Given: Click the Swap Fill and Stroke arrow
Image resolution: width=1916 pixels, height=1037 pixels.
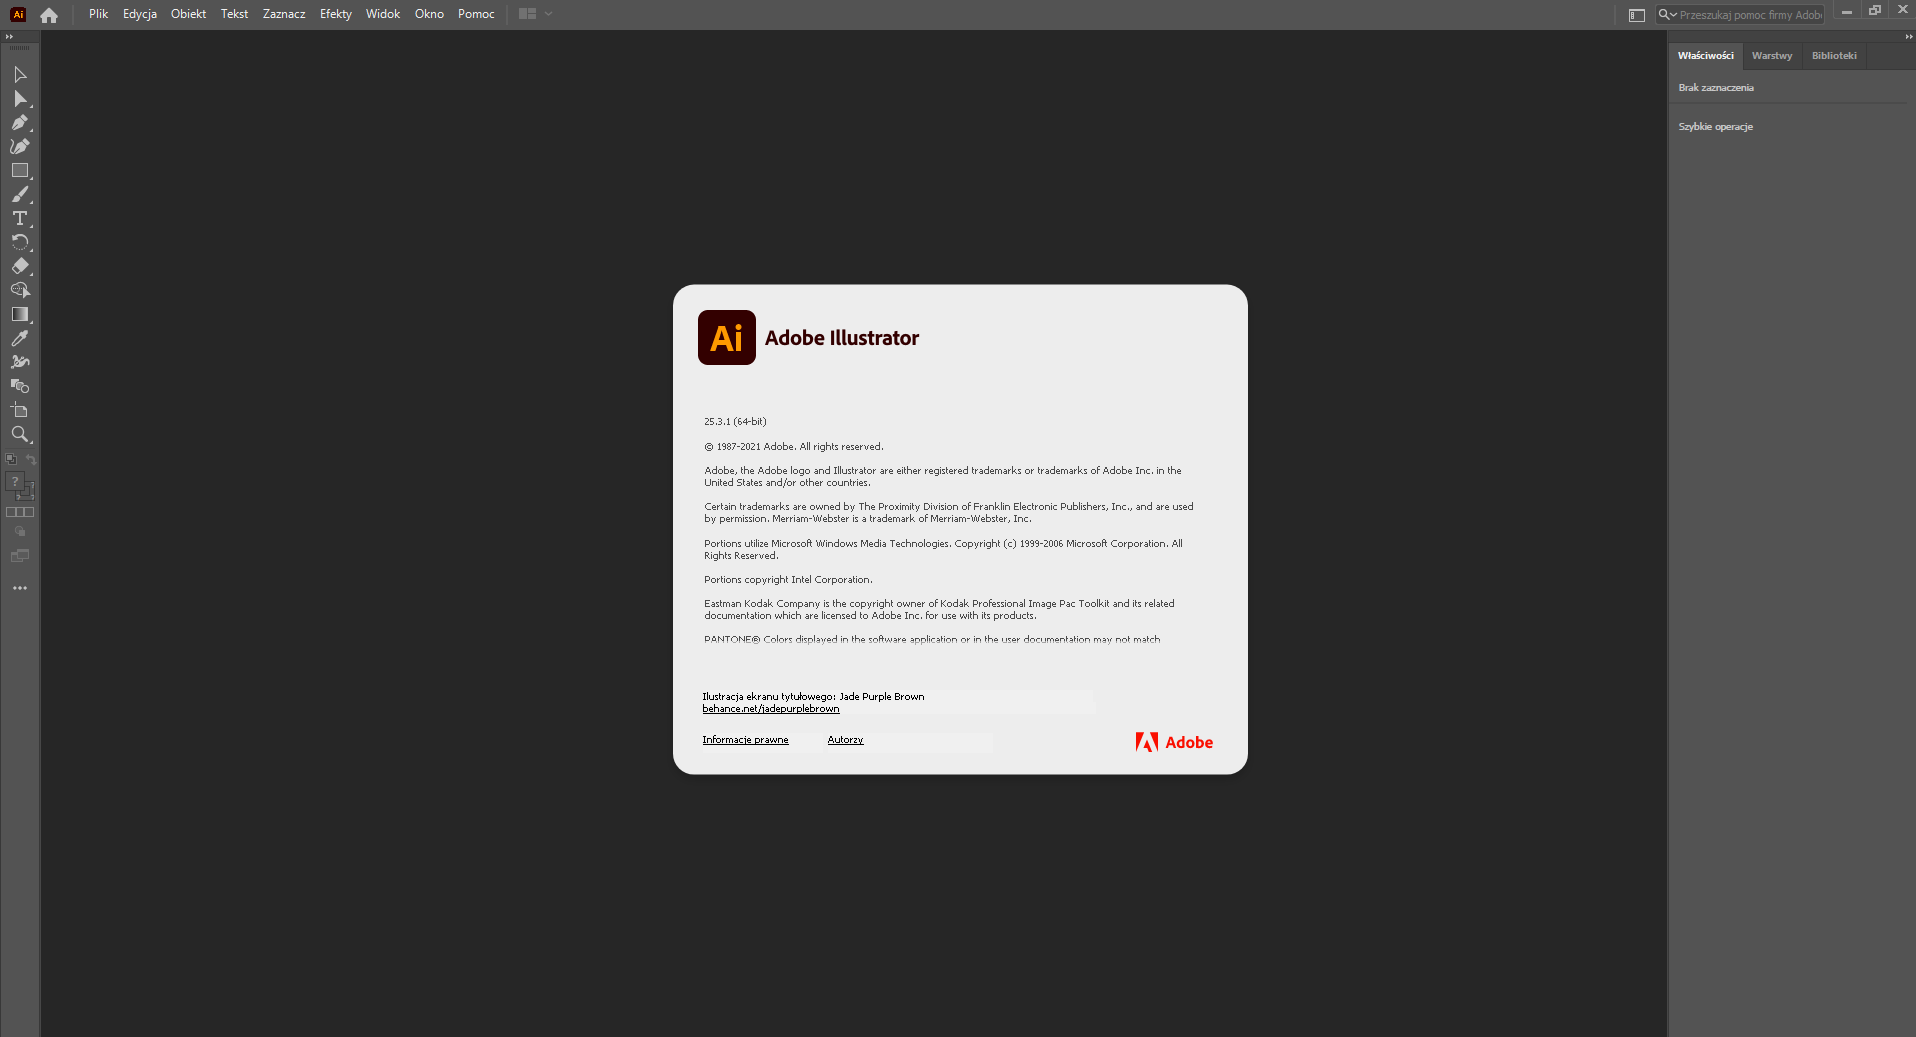Looking at the screenshot, I should point(31,460).
